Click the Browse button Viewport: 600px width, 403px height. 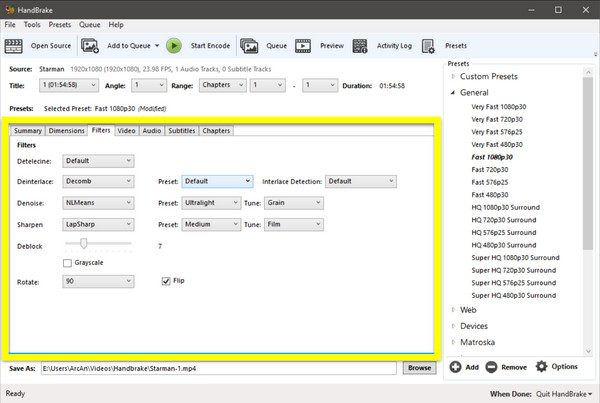[x=420, y=368]
